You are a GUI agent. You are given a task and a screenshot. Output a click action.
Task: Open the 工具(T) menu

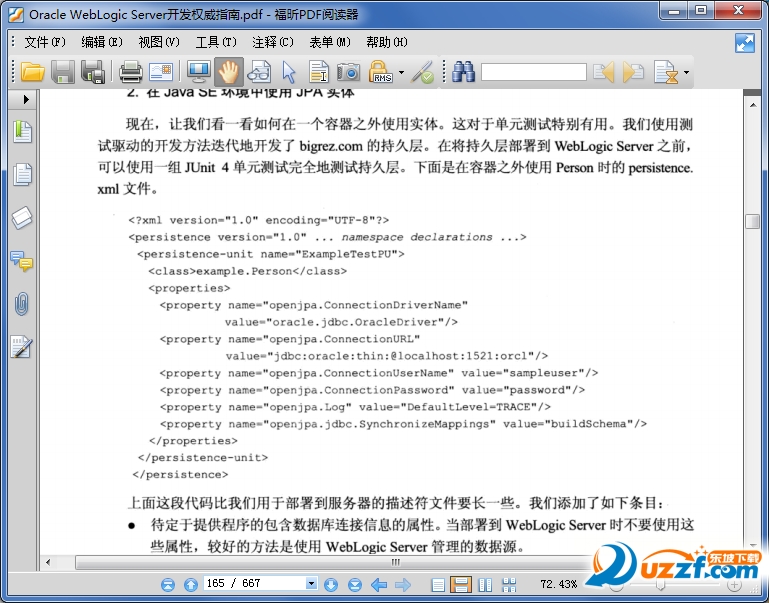pyautogui.click(x=216, y=42)
